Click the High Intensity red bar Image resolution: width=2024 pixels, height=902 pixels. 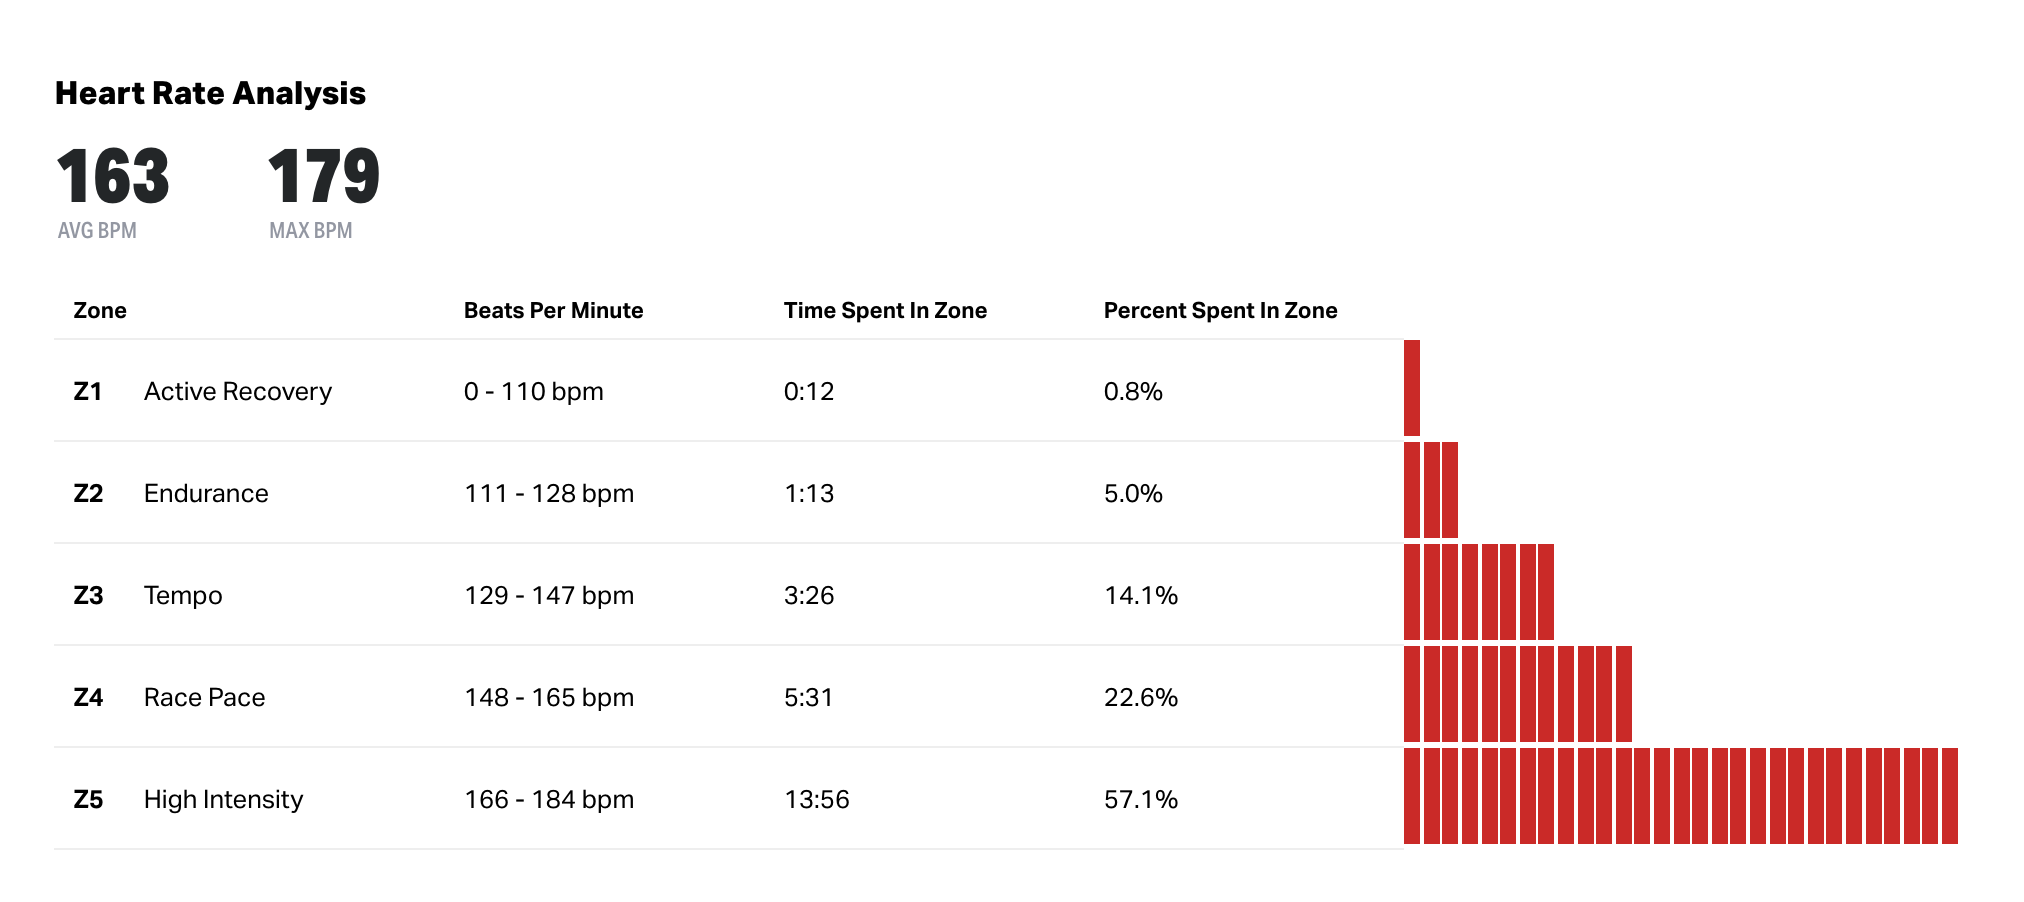point(1681,796)
